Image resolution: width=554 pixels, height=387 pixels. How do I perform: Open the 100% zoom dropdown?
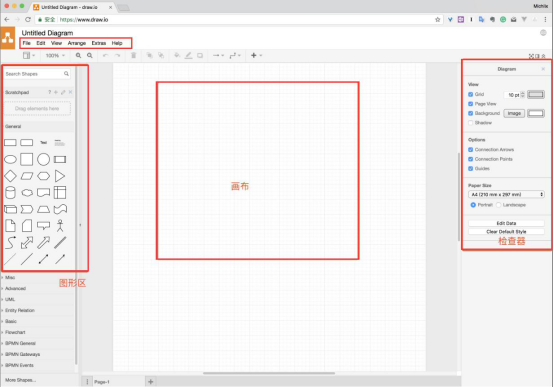point(55,55)
